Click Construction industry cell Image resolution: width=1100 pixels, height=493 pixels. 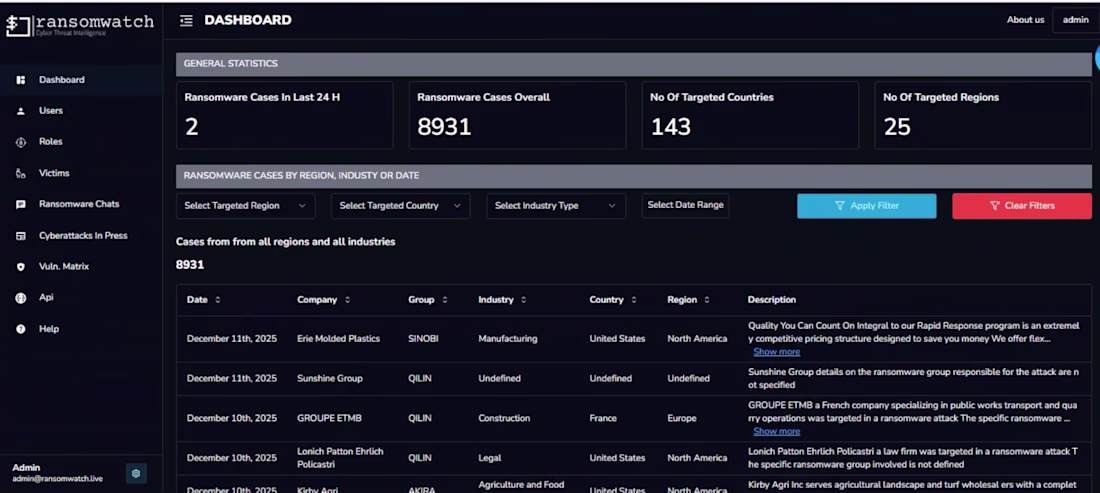(504, 418)
